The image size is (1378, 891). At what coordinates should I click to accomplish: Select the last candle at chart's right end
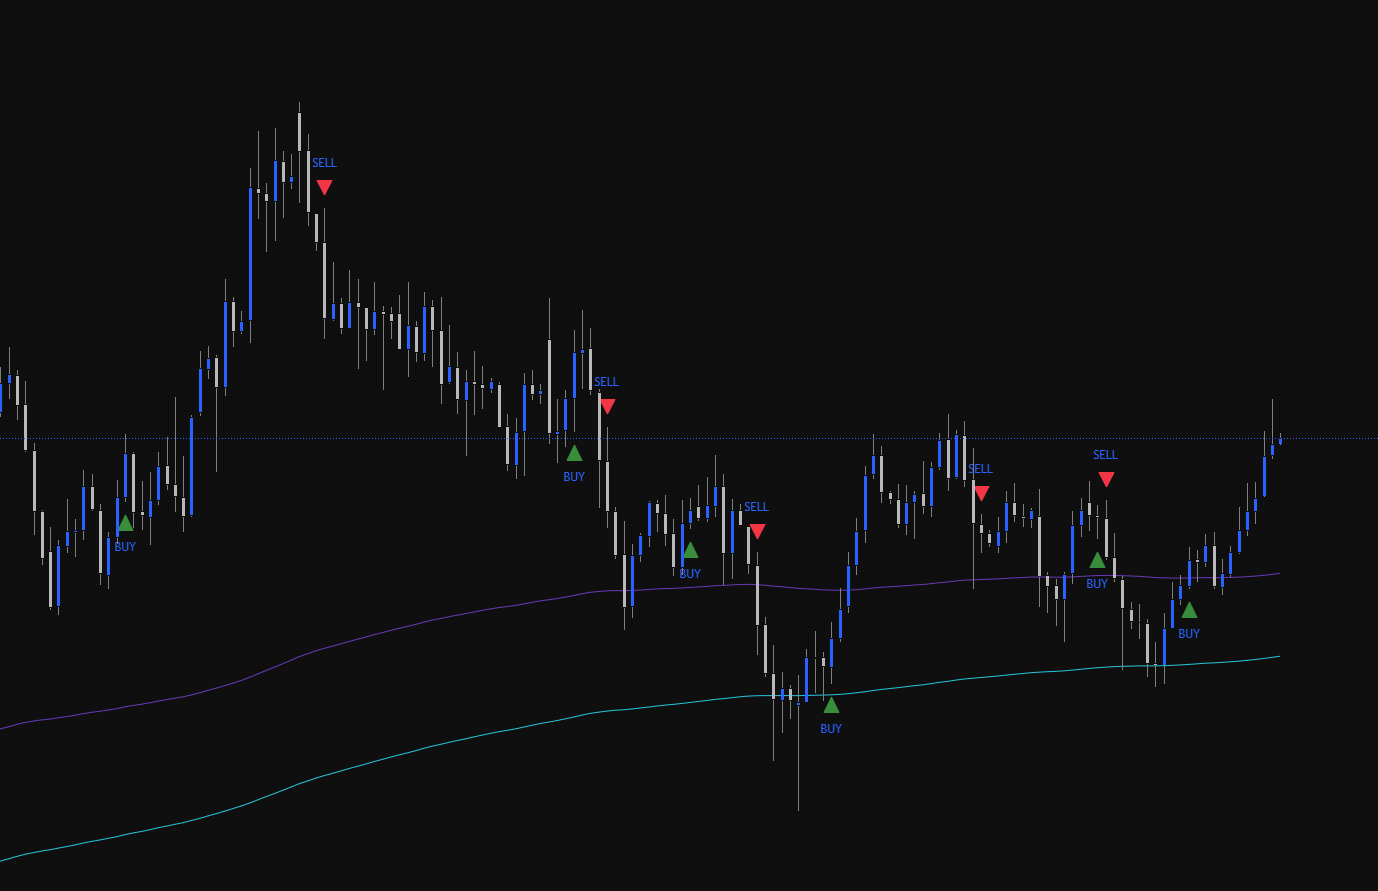point(1280,440)
